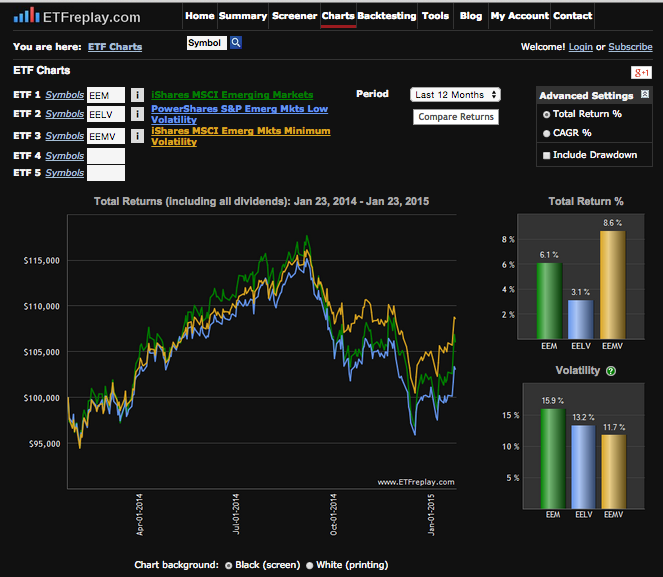Open iShares MSCI Emerging Markets link
The height and width of the screenshot is (577, 663).
232,95
